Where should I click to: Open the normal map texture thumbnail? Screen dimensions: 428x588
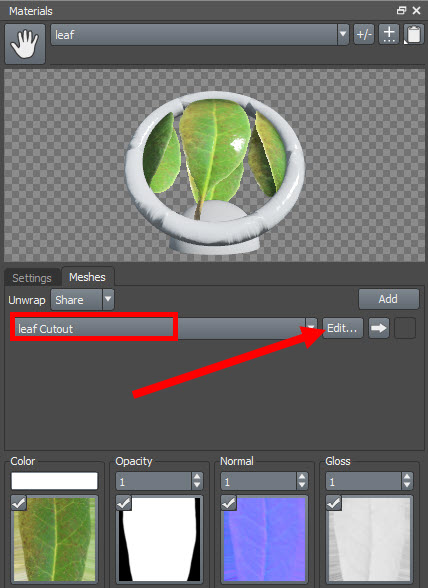tap(264, 539)
